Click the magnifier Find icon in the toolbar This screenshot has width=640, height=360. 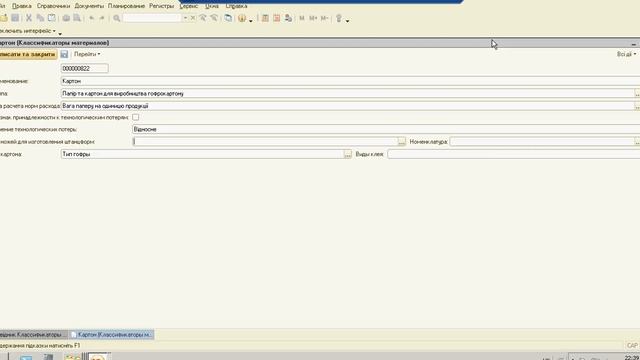[116, 18]
